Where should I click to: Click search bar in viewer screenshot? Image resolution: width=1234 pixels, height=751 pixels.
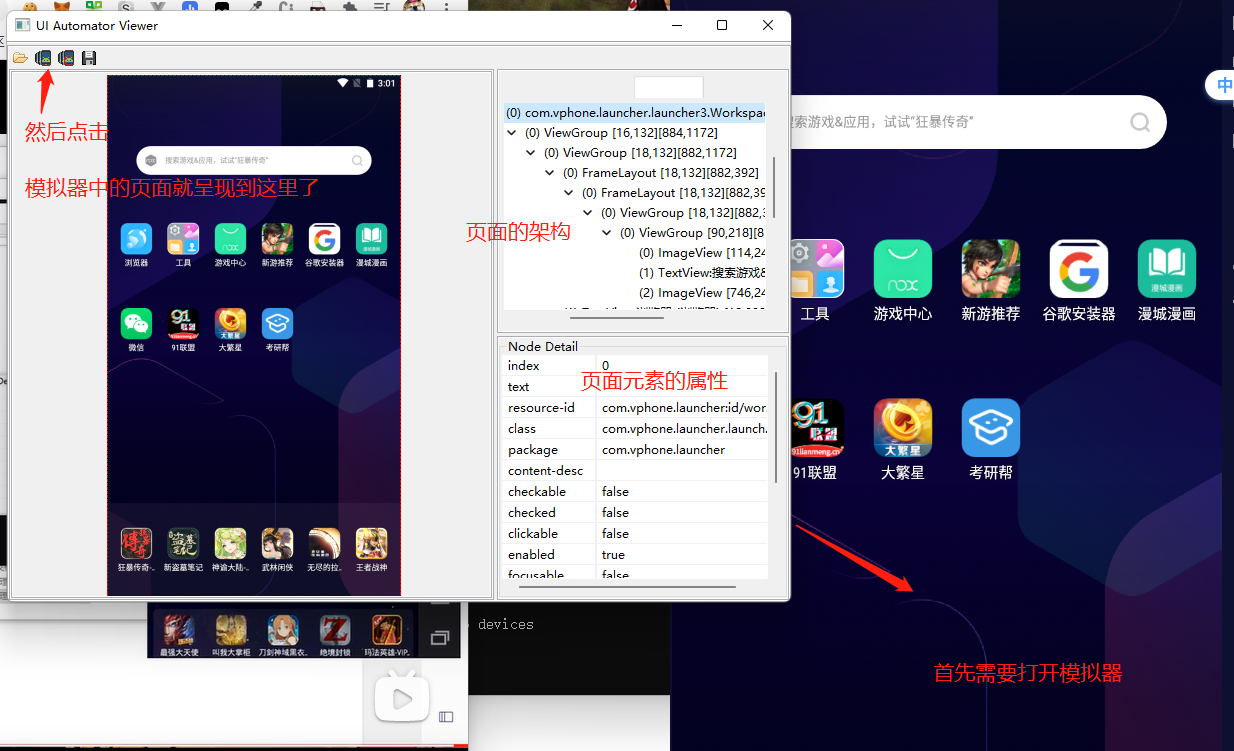point(254,160)
